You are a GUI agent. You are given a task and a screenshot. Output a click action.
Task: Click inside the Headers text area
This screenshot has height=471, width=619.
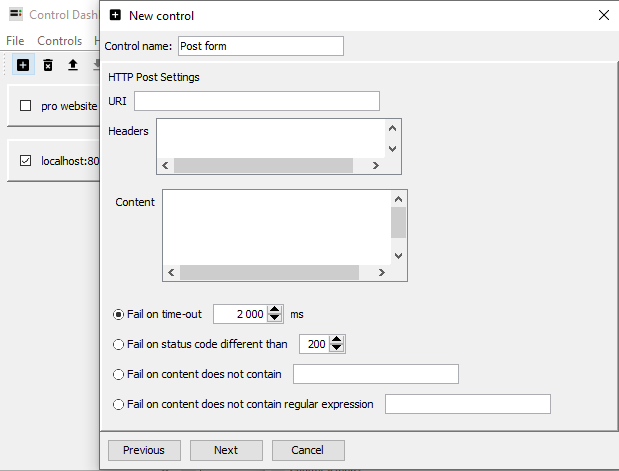(x=272, y=138)
